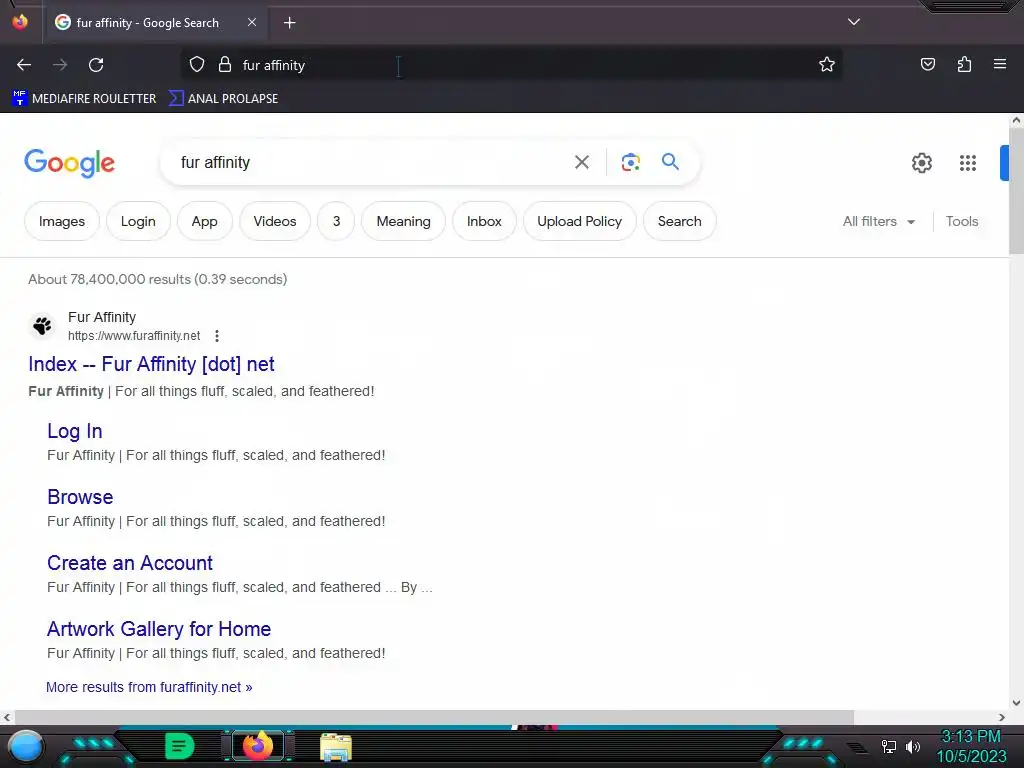Open Artwork Gallery for Home sitelink

pos(159,629)
